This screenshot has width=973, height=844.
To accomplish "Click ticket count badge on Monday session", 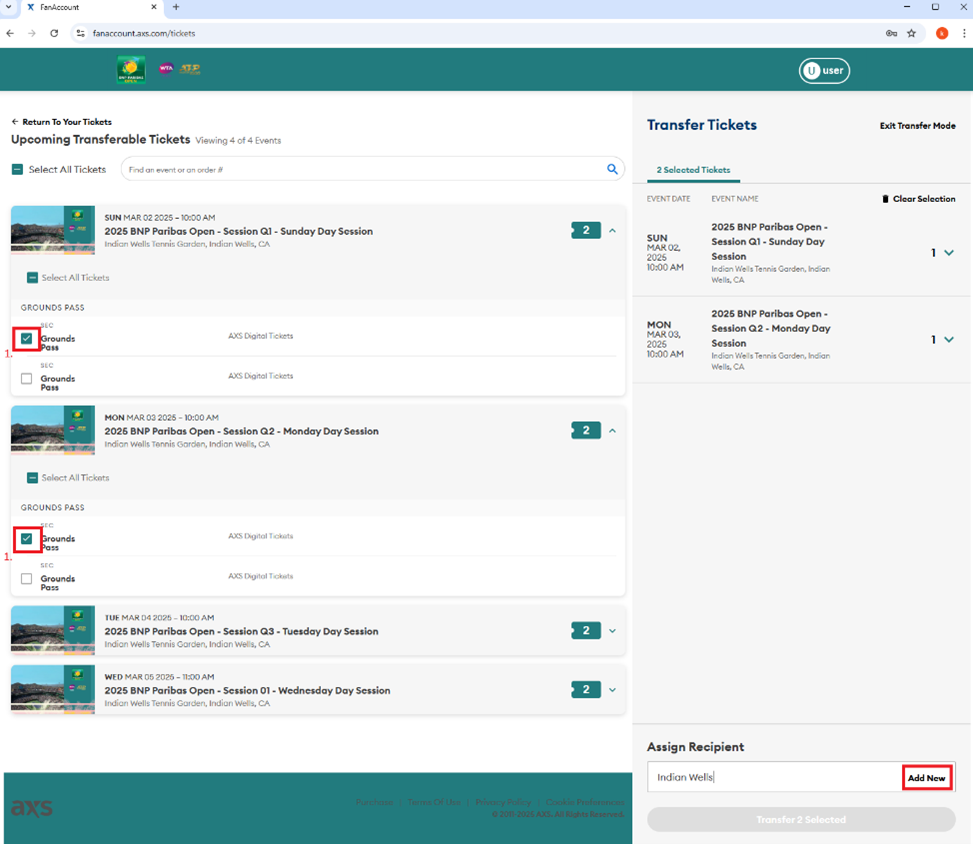I will coord(586,431).
